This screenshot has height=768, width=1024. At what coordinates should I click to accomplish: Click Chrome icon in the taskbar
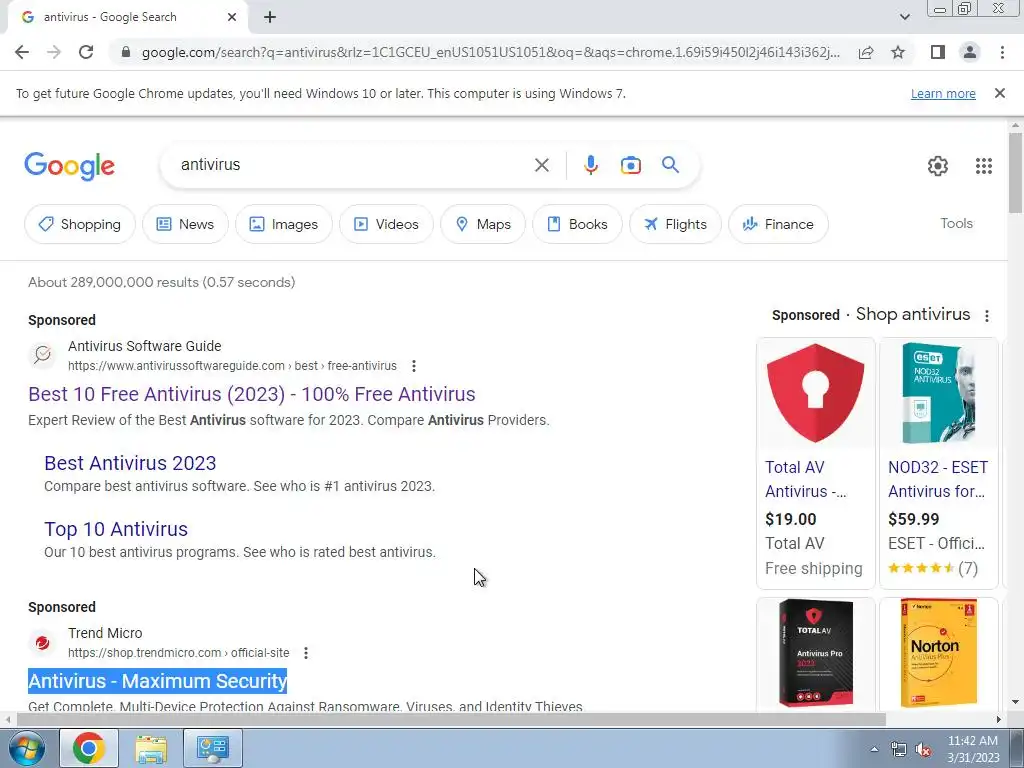pyautogui.click(x=89, y=748)
